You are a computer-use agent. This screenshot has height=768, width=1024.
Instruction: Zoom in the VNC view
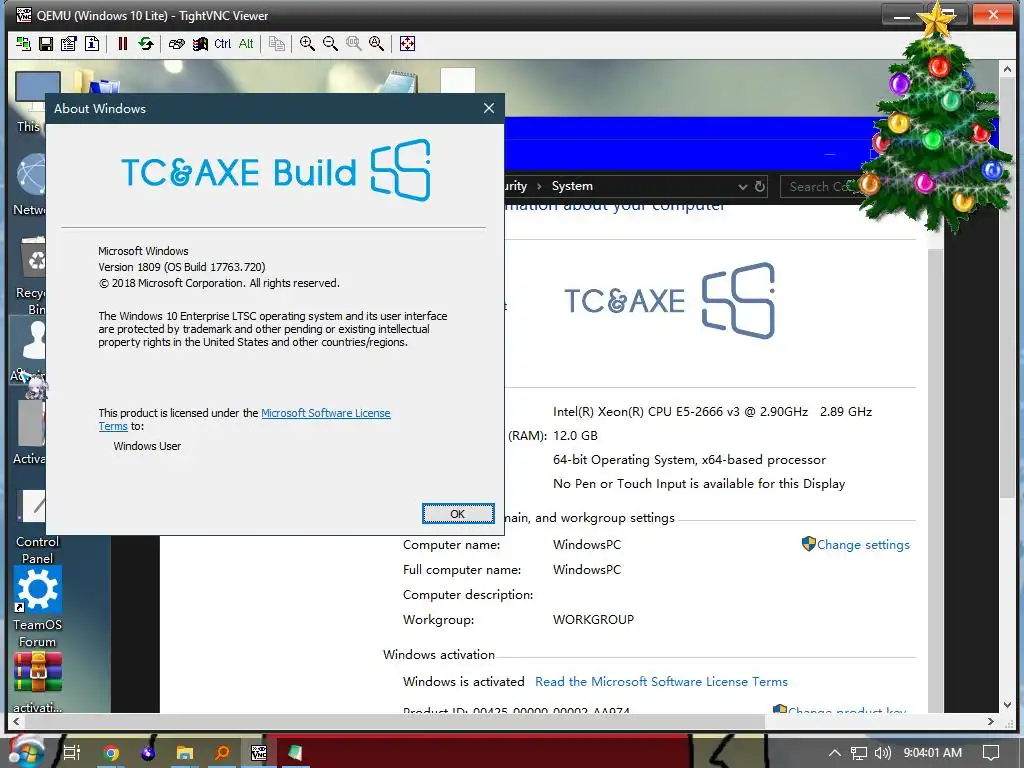click(x=307, y=44)
